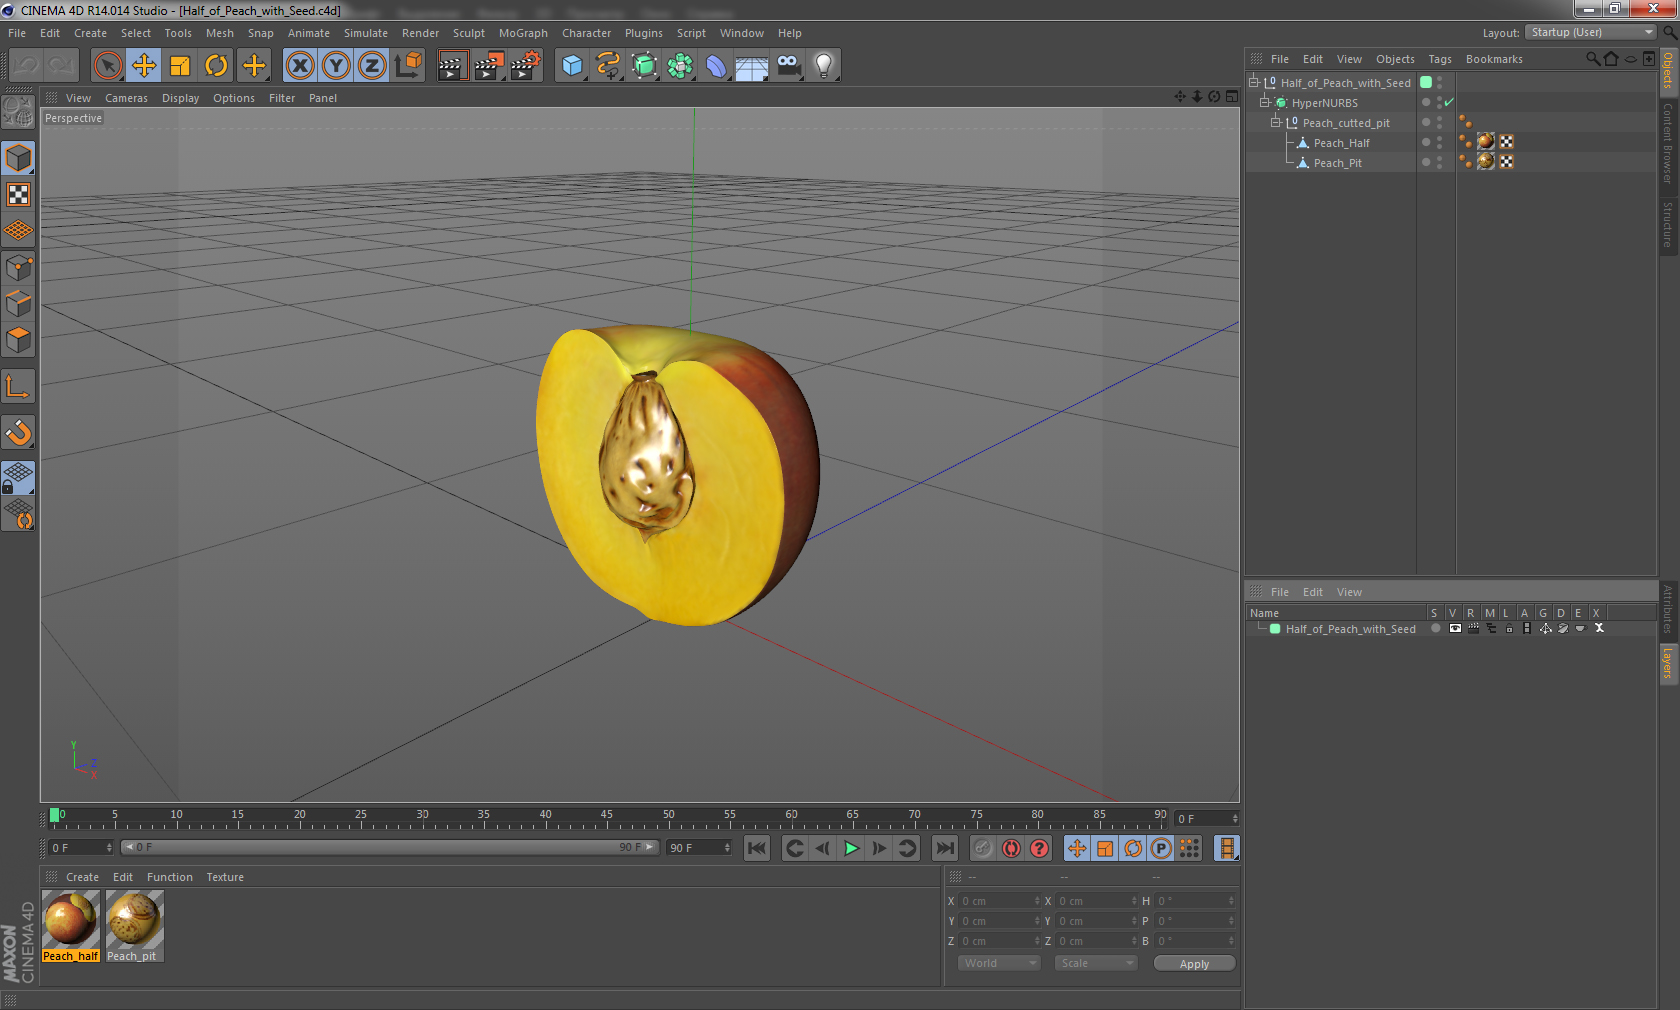Open the deformer objects icon
The image size is (1680, 1010).
[716, 66]
